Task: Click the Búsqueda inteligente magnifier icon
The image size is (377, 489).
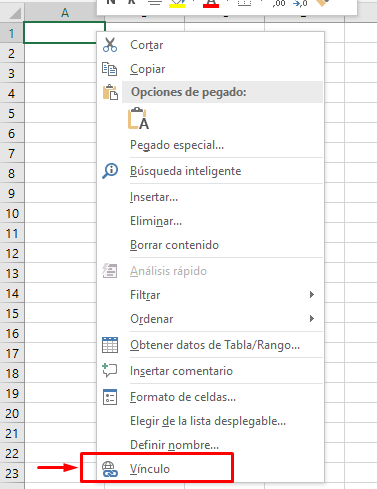Action: click(110, 171)
